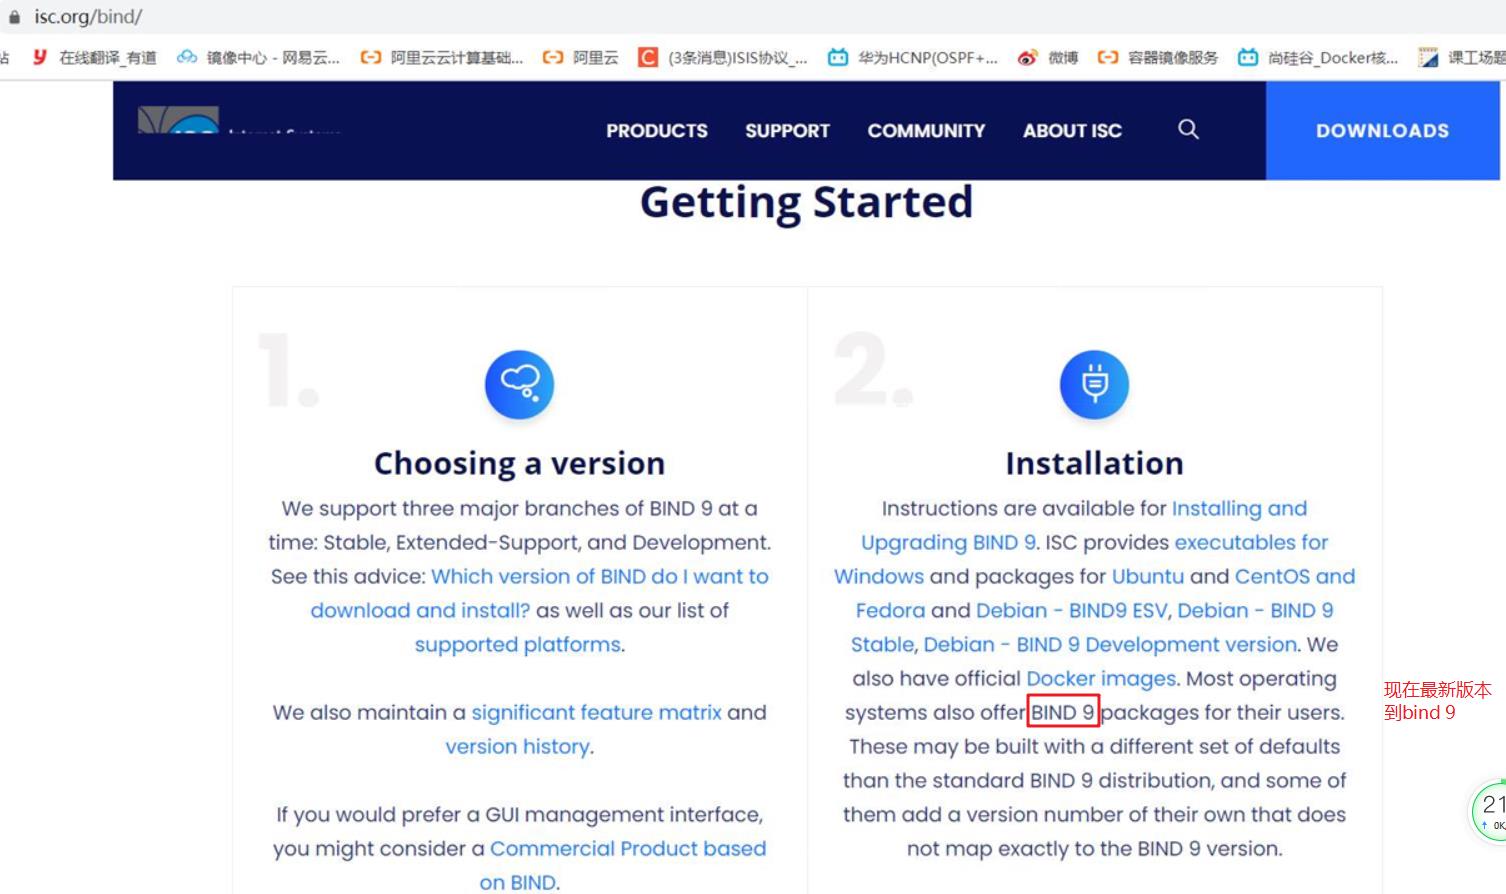Open the 'Commercial Product based' link
Viewport: 1506px width, 894px height.
pyautogui.click(x=628, y=848)
